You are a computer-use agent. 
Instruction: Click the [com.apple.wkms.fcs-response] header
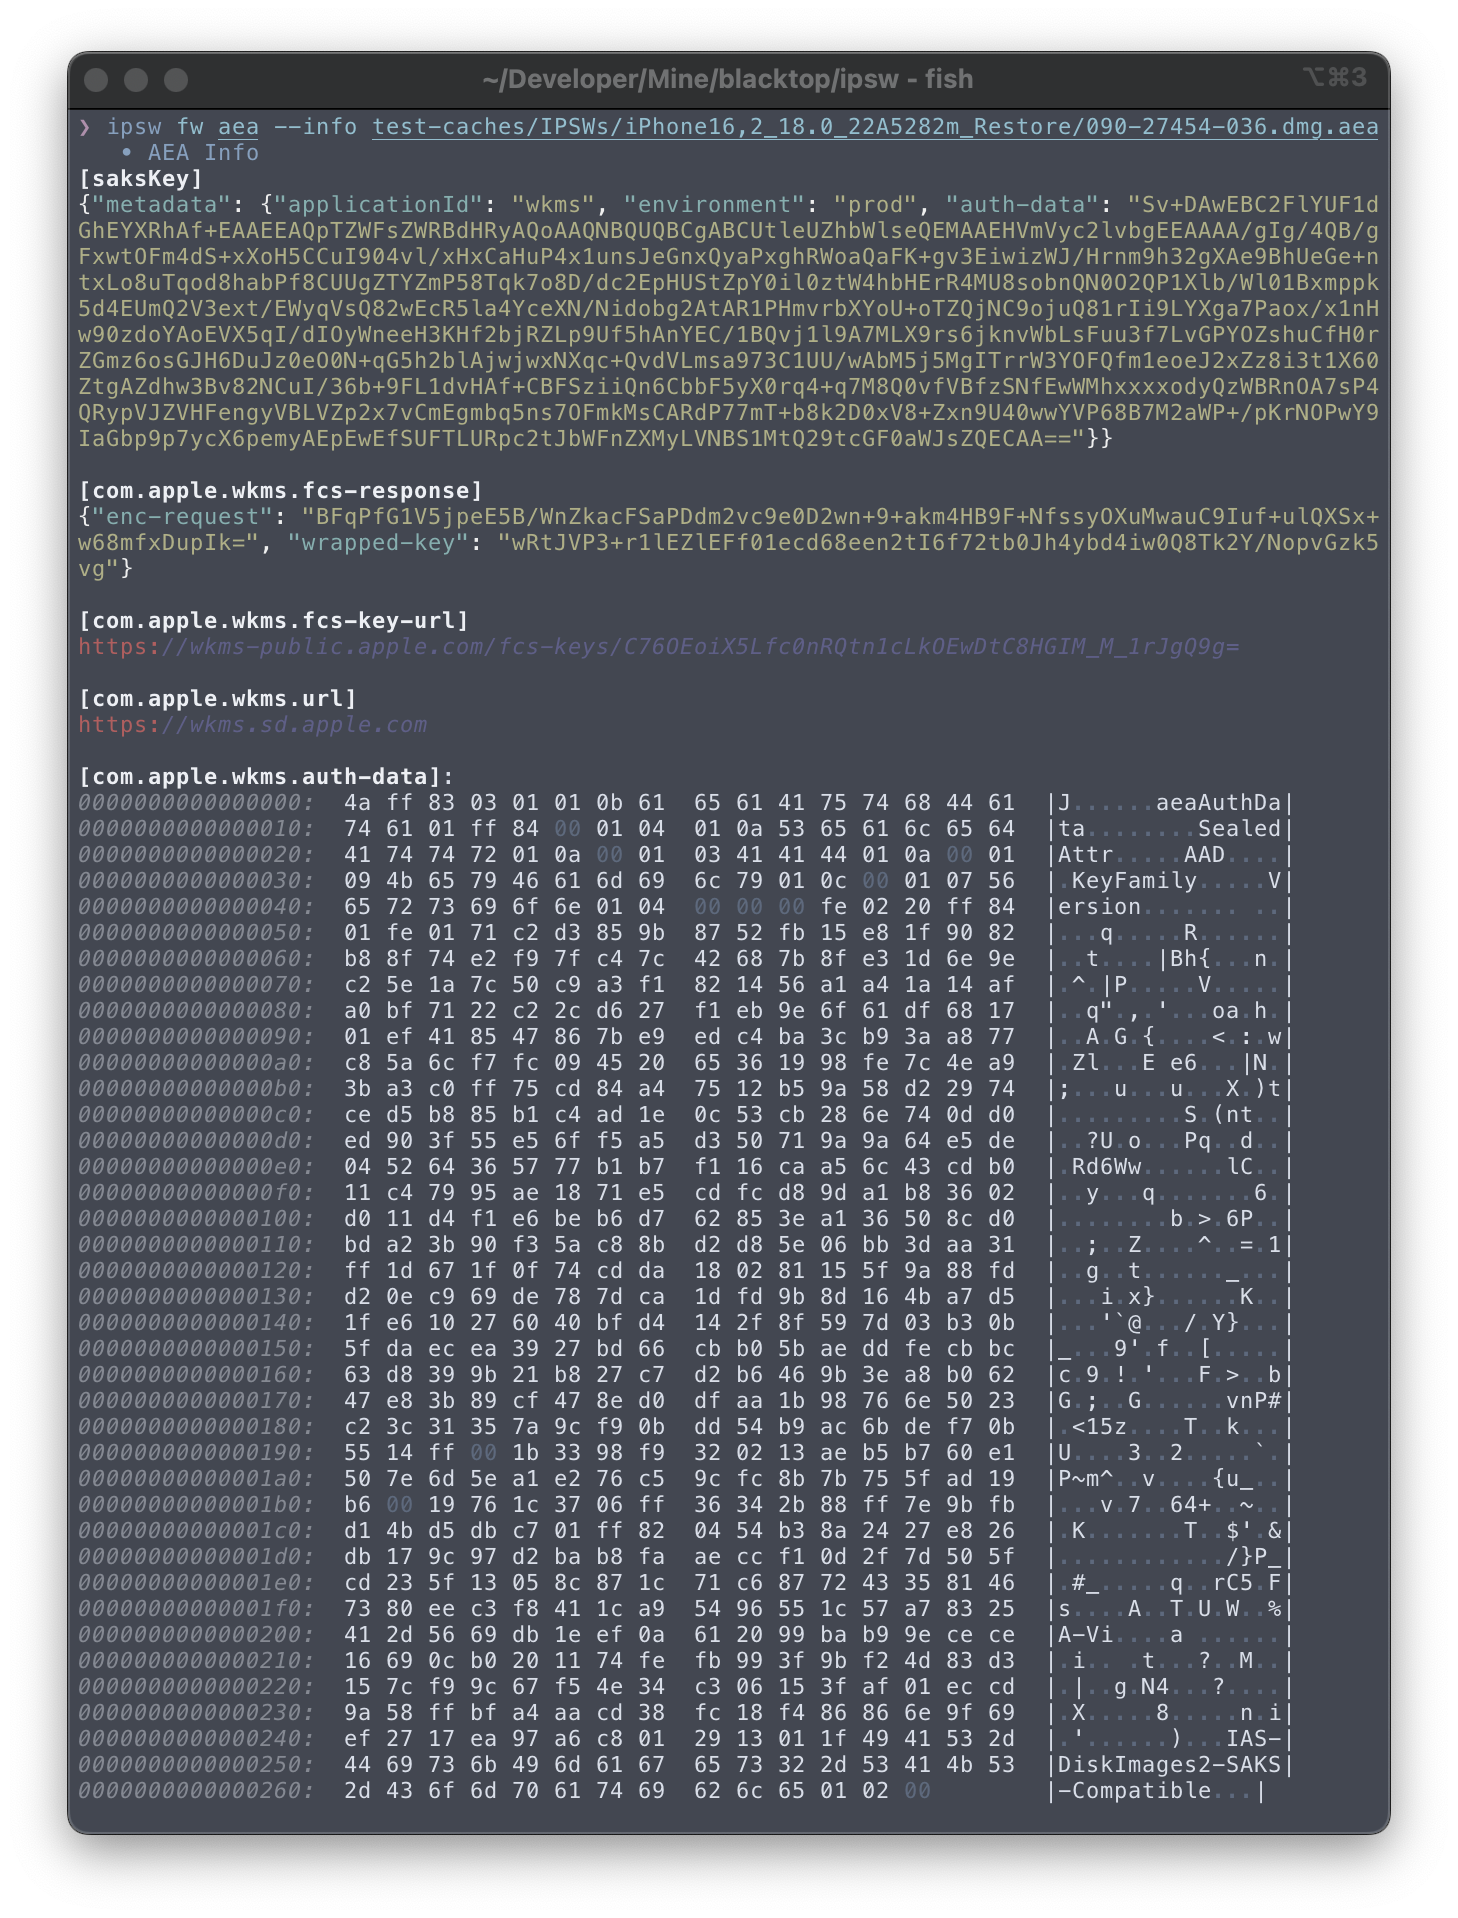[280, 491]
